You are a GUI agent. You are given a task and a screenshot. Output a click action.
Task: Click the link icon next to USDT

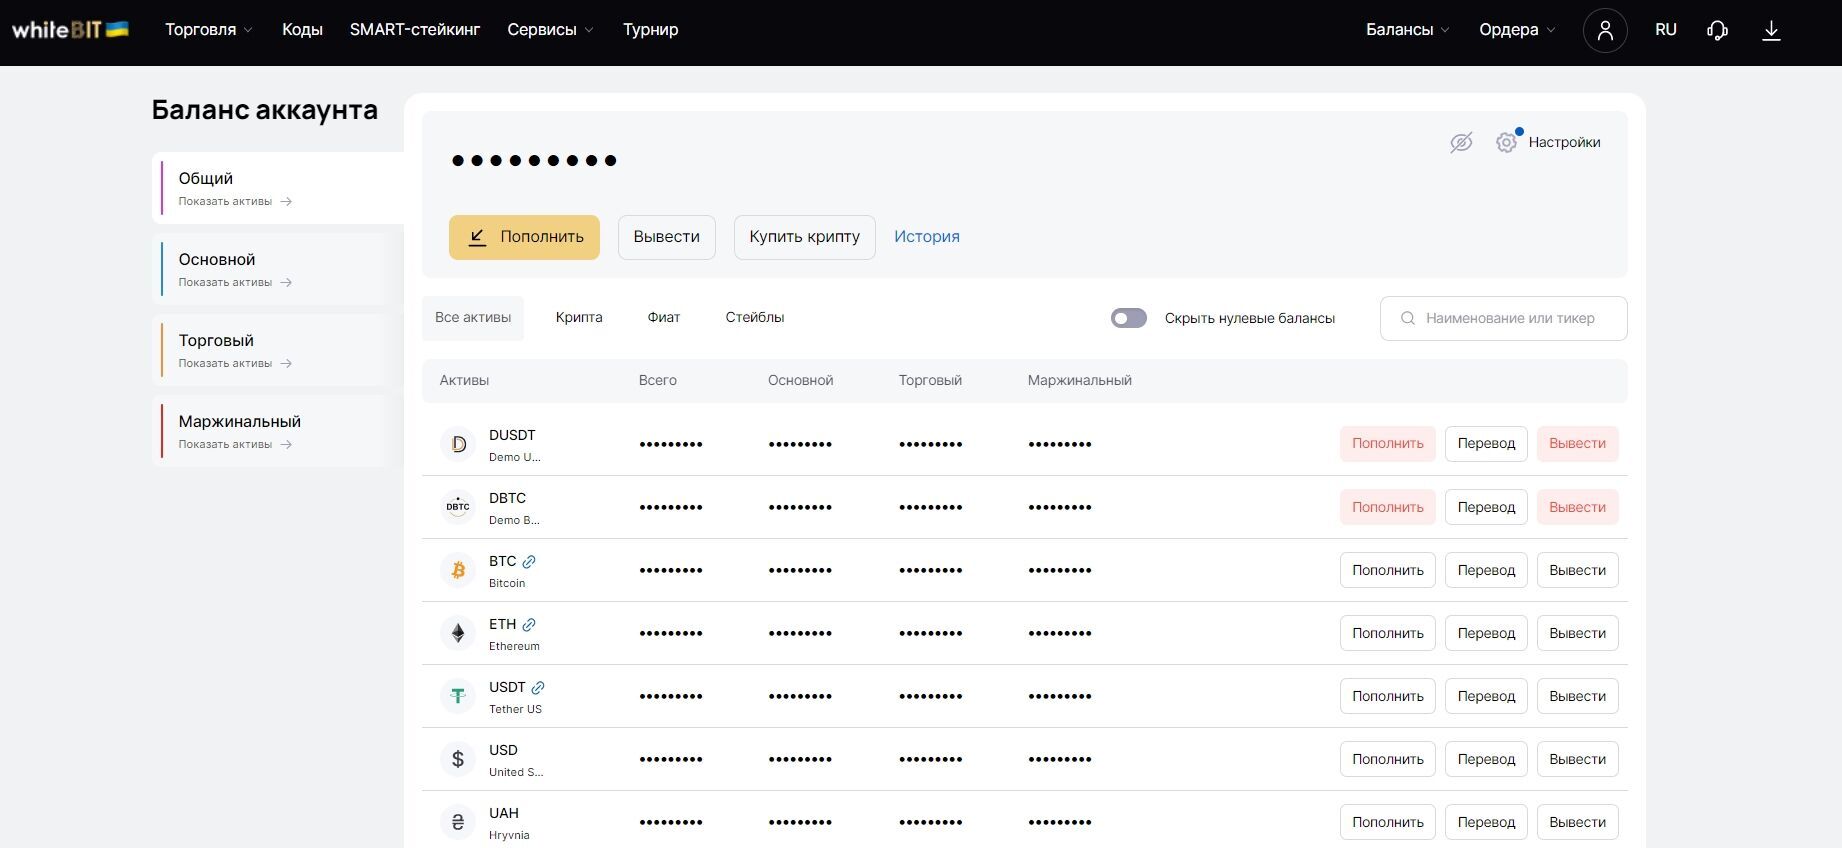tap(538, 688)
